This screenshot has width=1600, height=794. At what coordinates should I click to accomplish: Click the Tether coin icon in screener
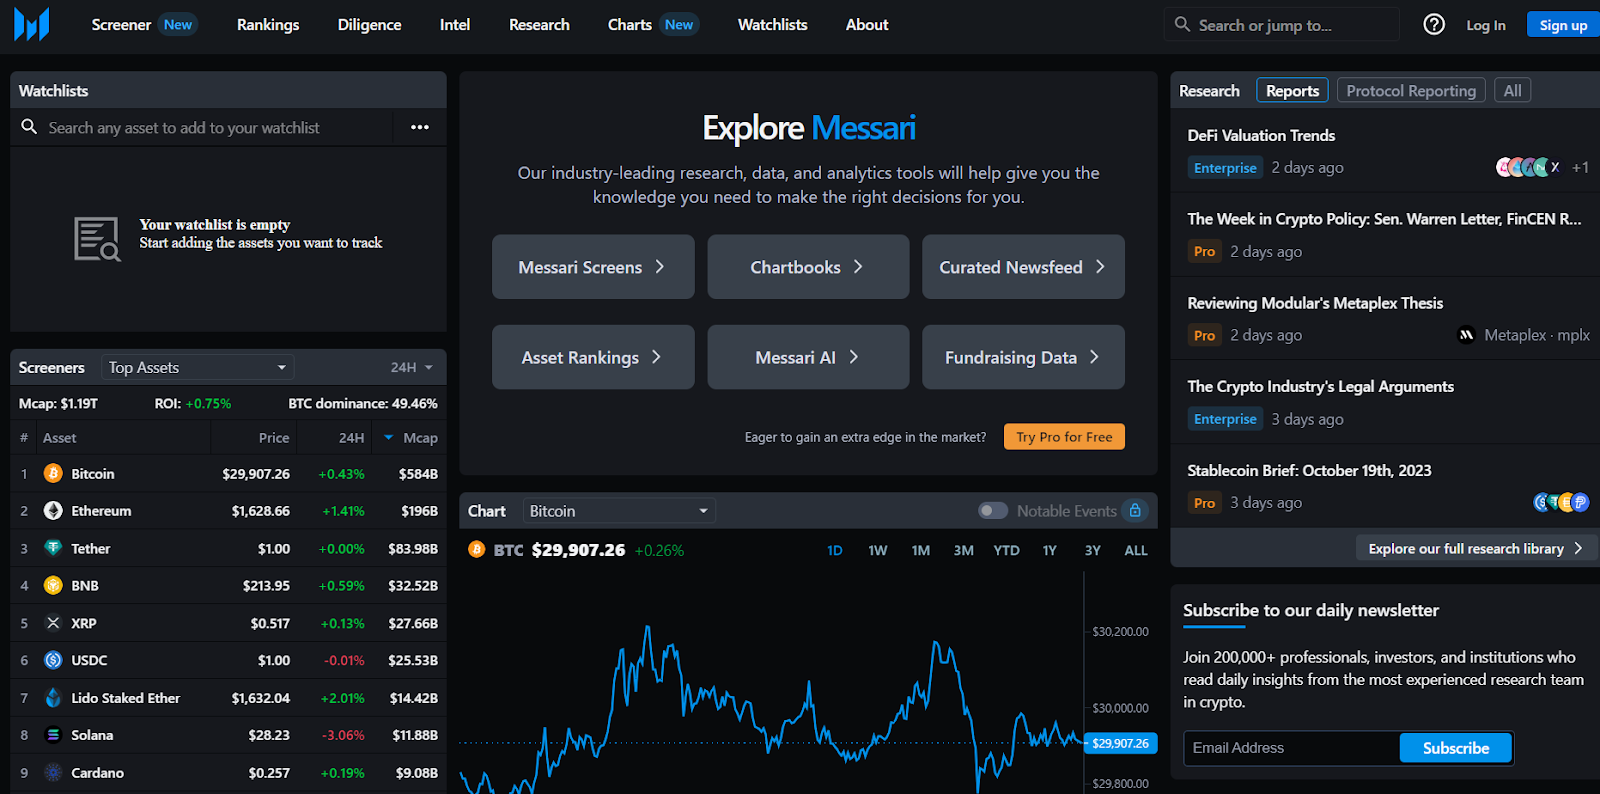tap(53, 548)
